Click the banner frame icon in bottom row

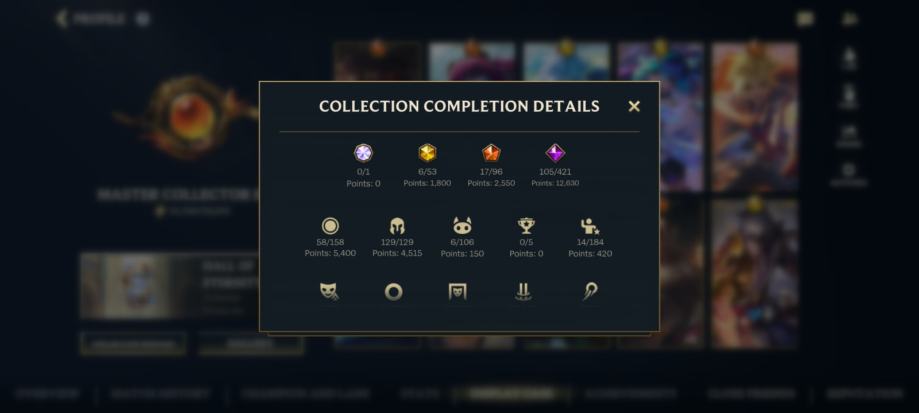click(x=458, y=291)
